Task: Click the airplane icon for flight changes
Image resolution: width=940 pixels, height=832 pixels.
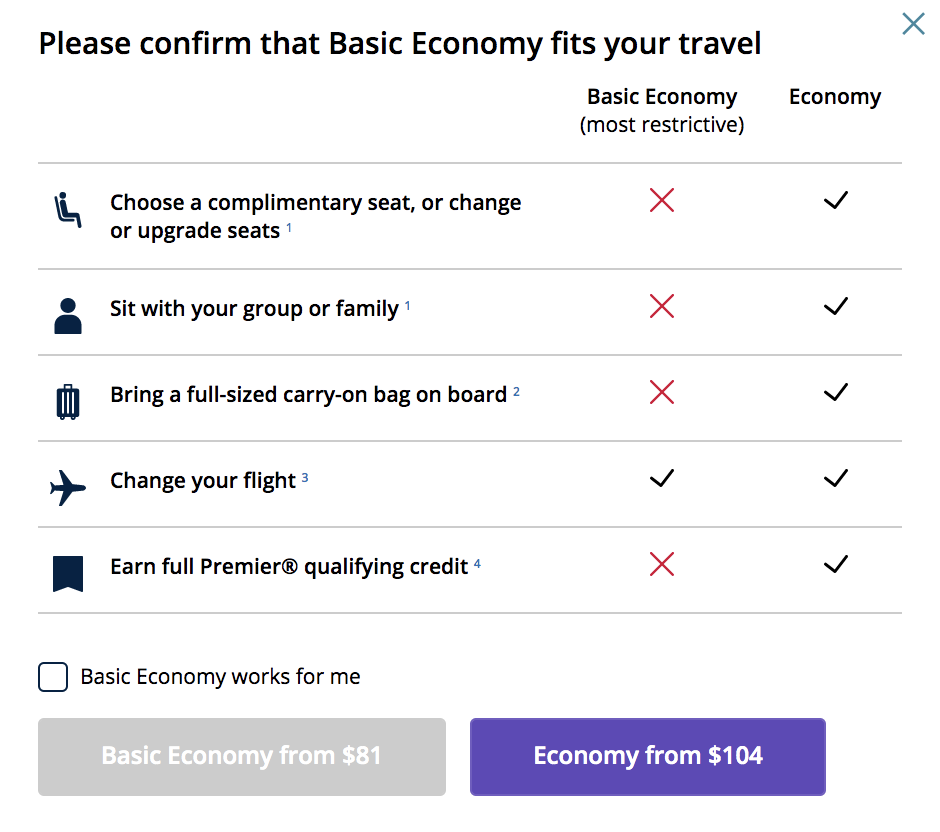Action: 66,479
